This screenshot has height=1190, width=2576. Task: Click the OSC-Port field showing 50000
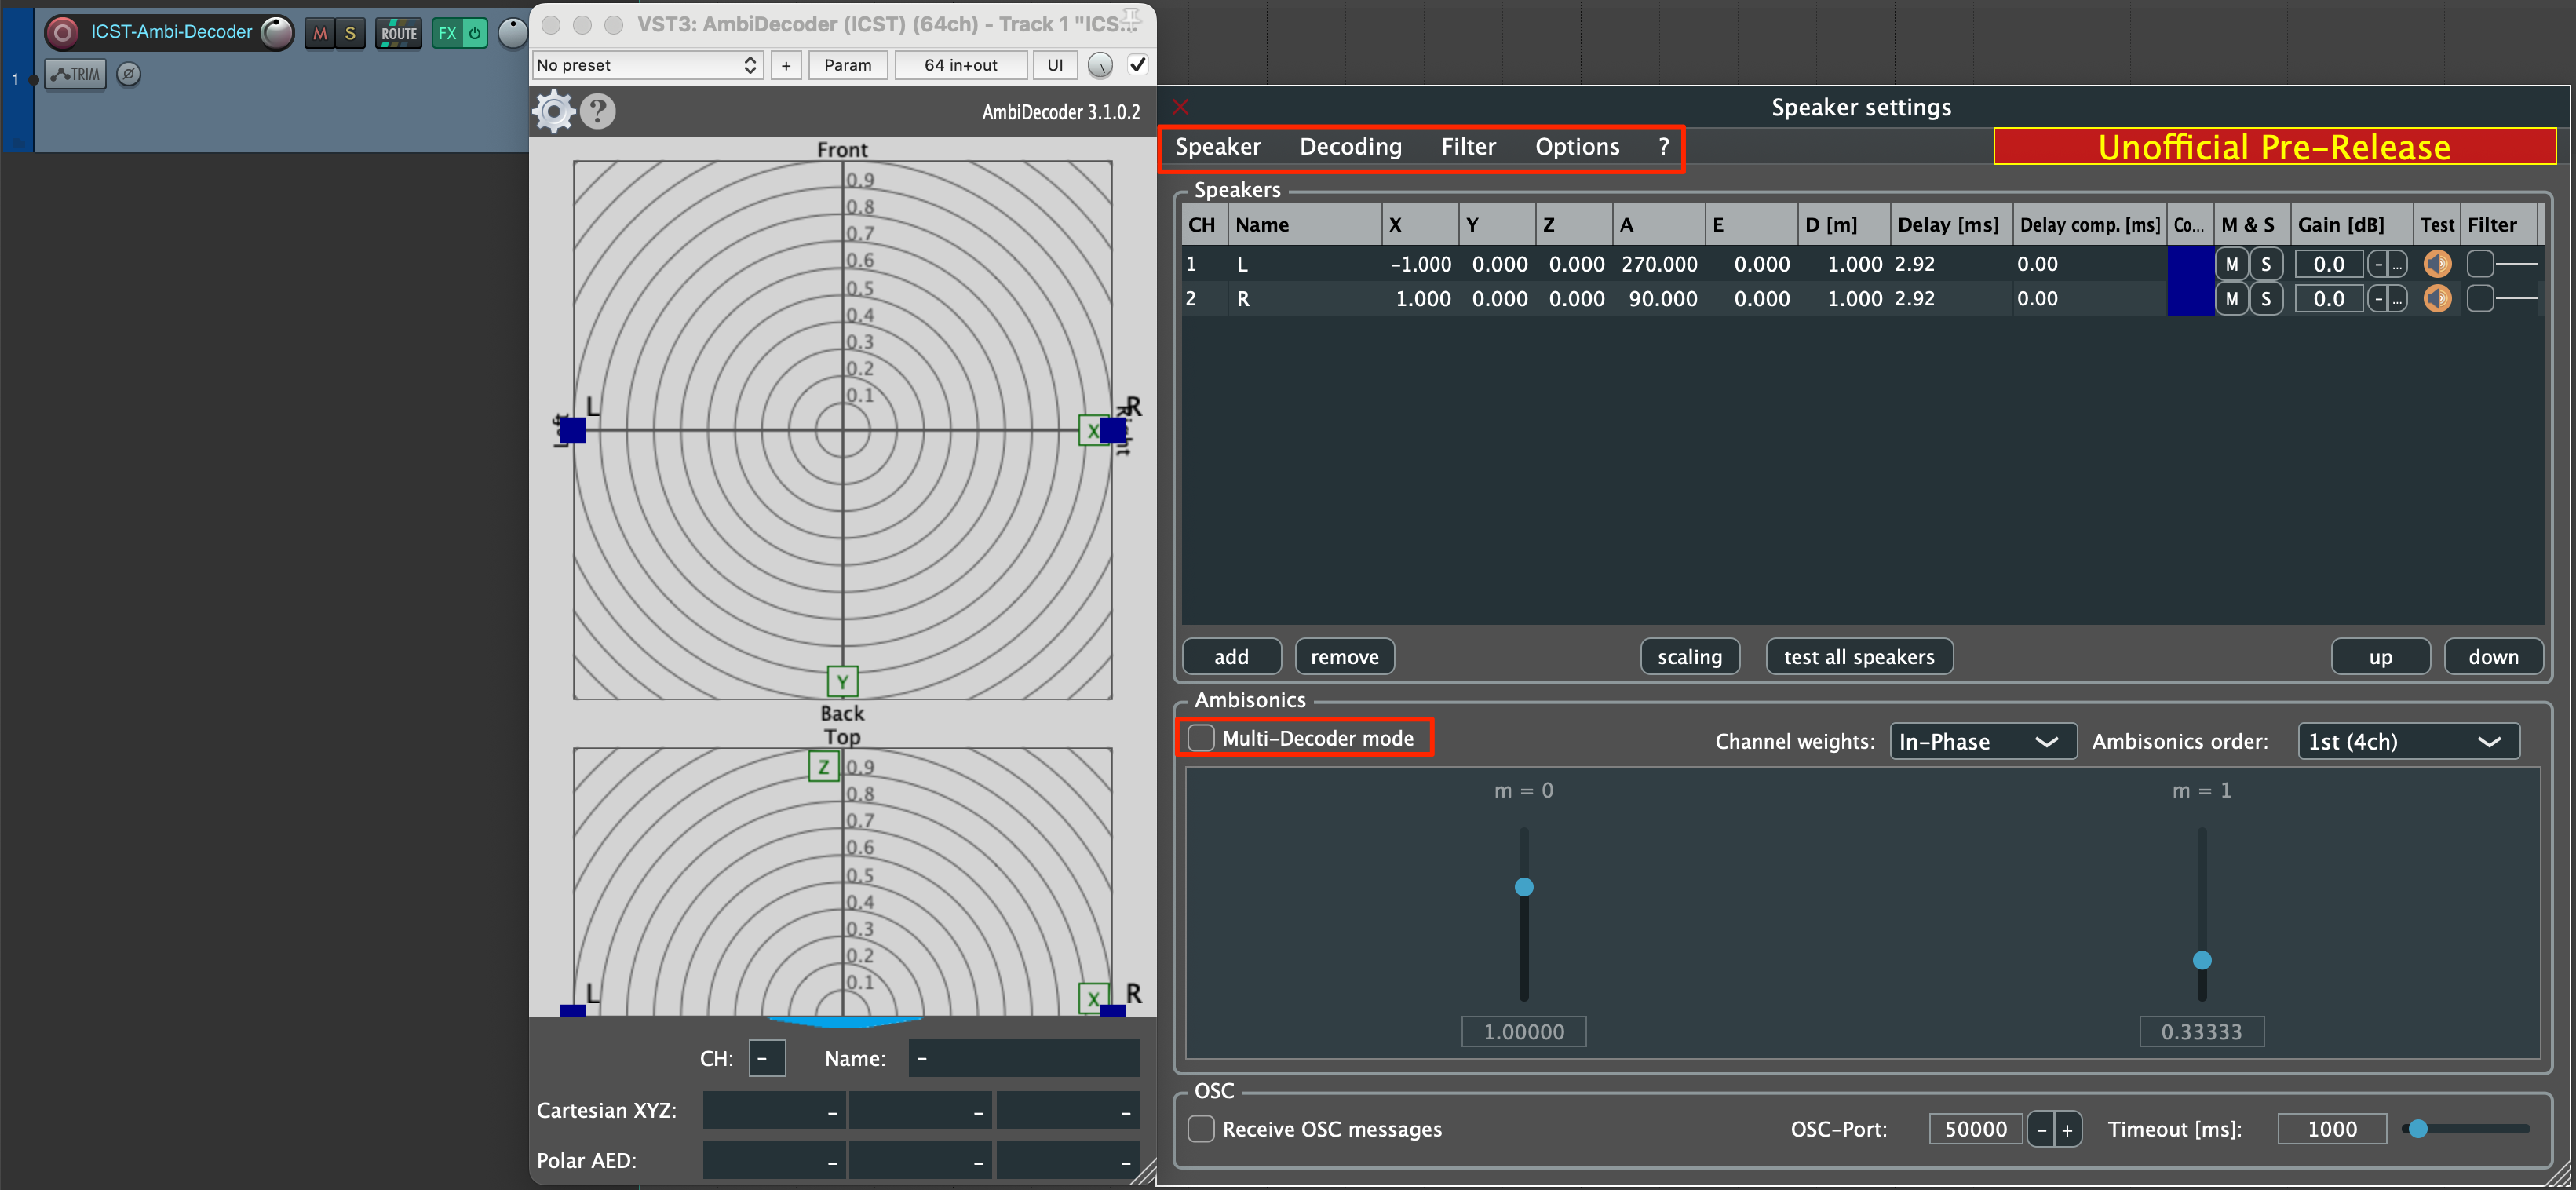tap(1975, 1128)
